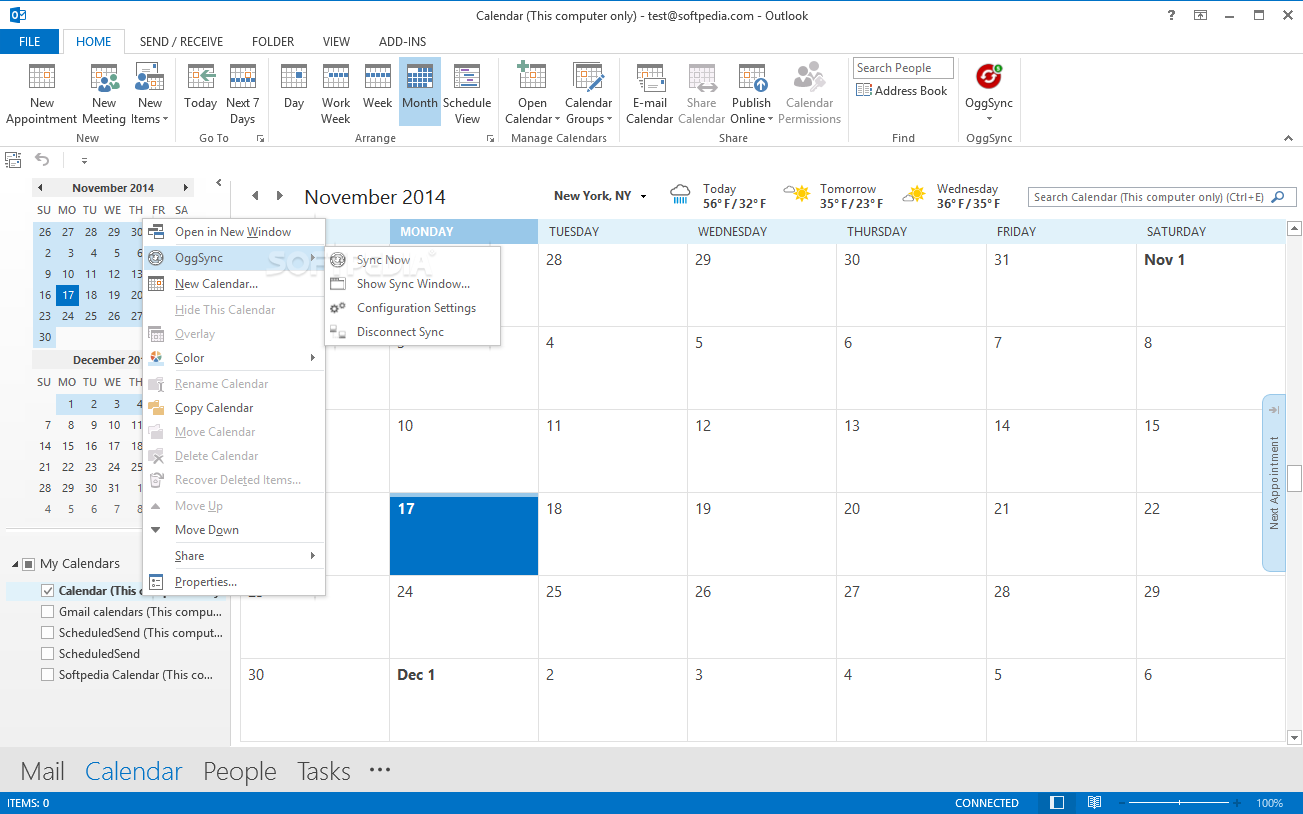This screenshot has width=1303, height=814.
Task: Open the FILE tab
Action: [30, 42]
